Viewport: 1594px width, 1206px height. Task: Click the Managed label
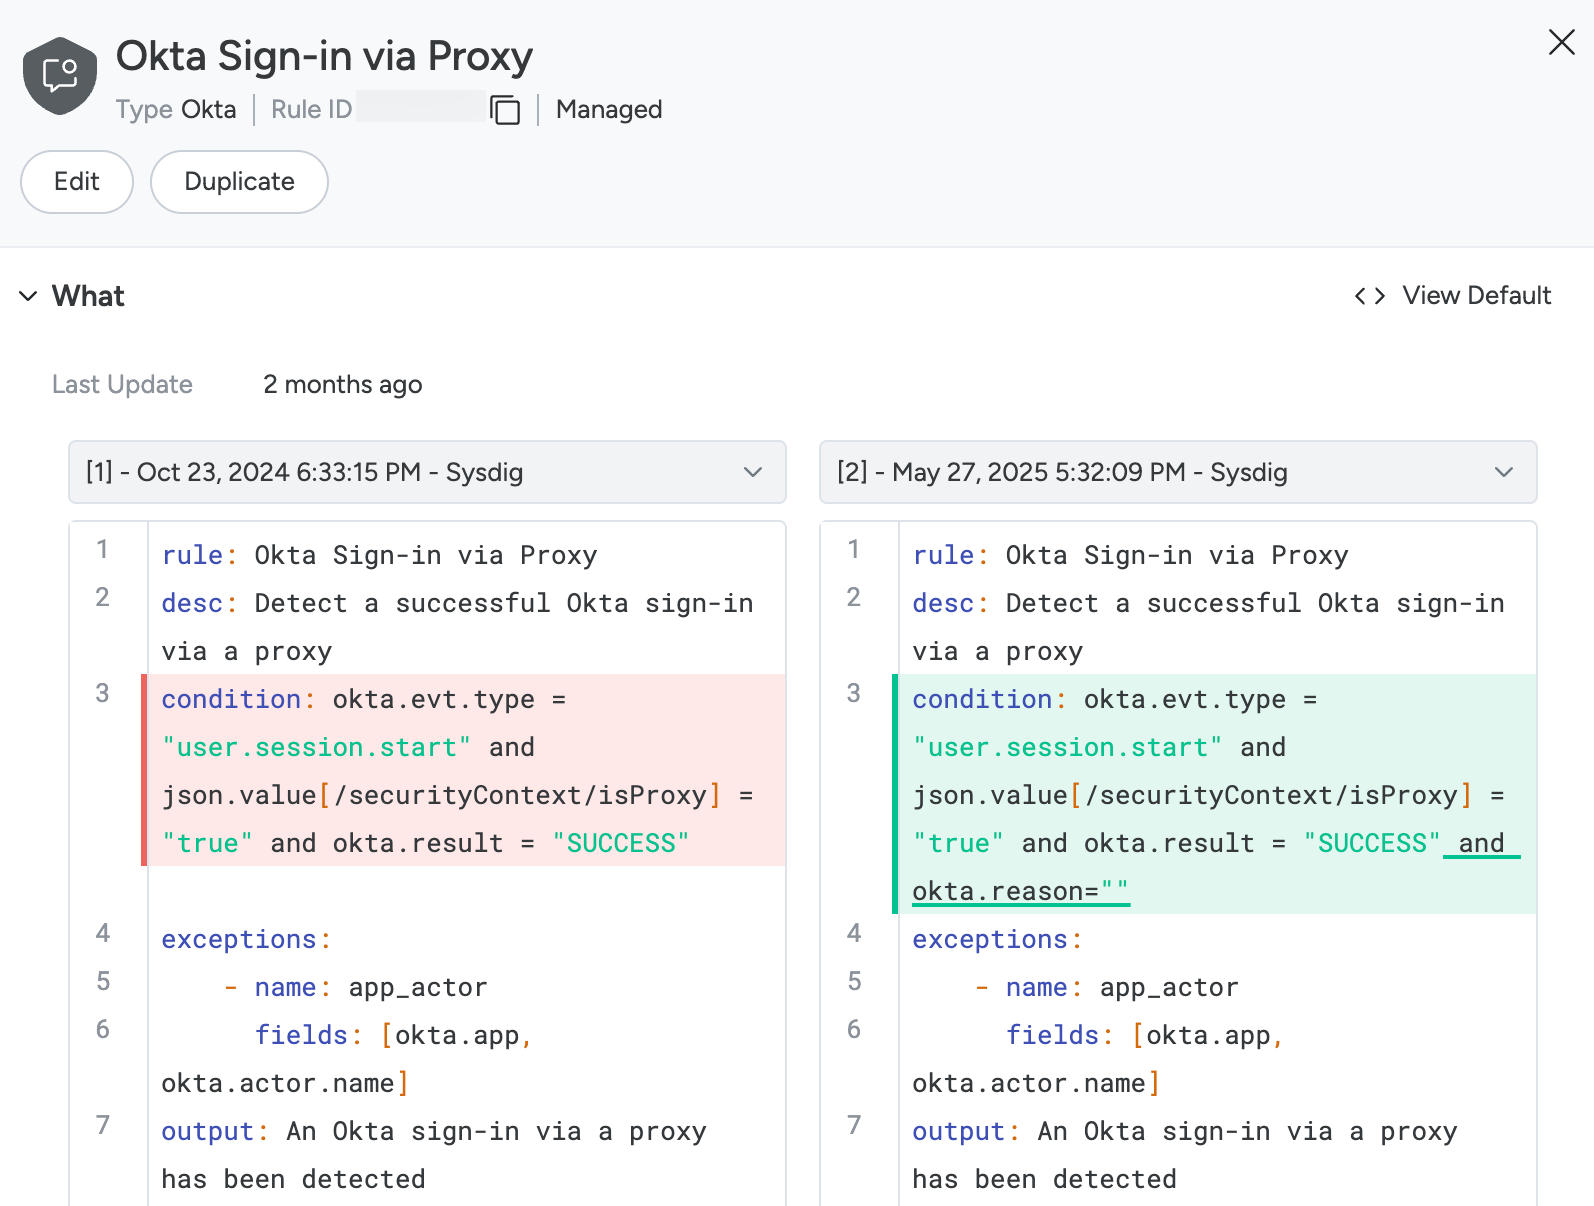(609, 109)
